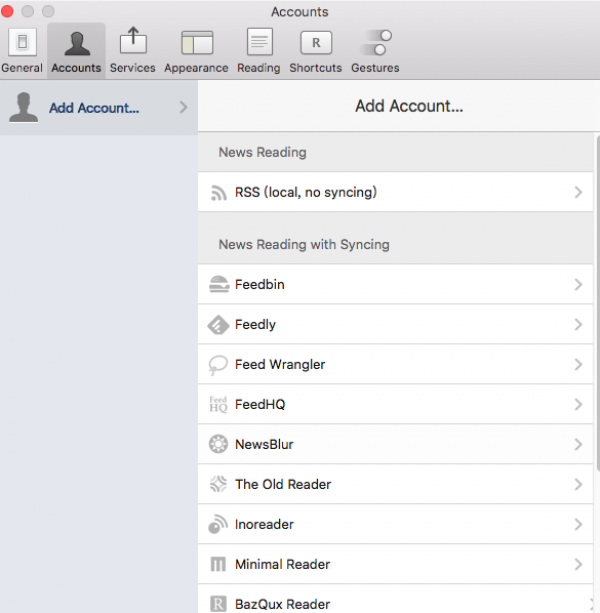Choose the Feedbin account label

pos(260,284)
